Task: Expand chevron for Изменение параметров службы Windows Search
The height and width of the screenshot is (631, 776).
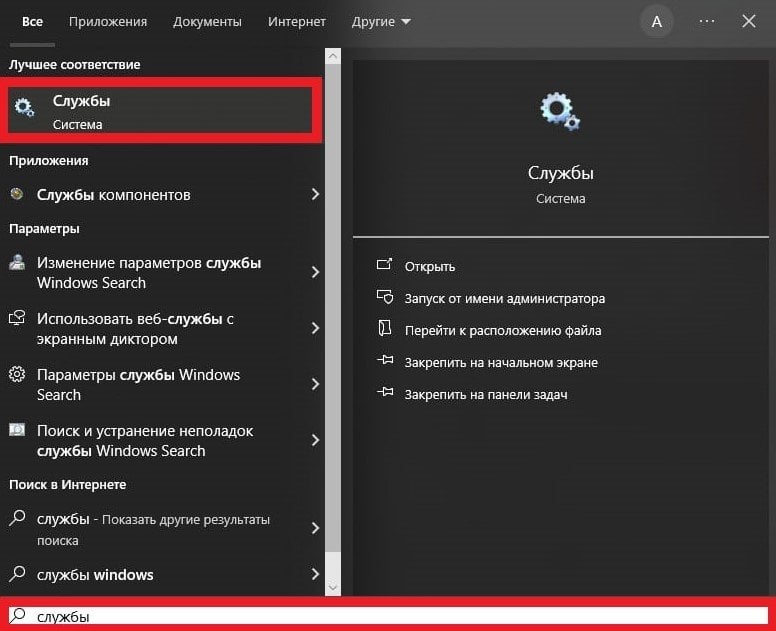Action: point(315,272)
